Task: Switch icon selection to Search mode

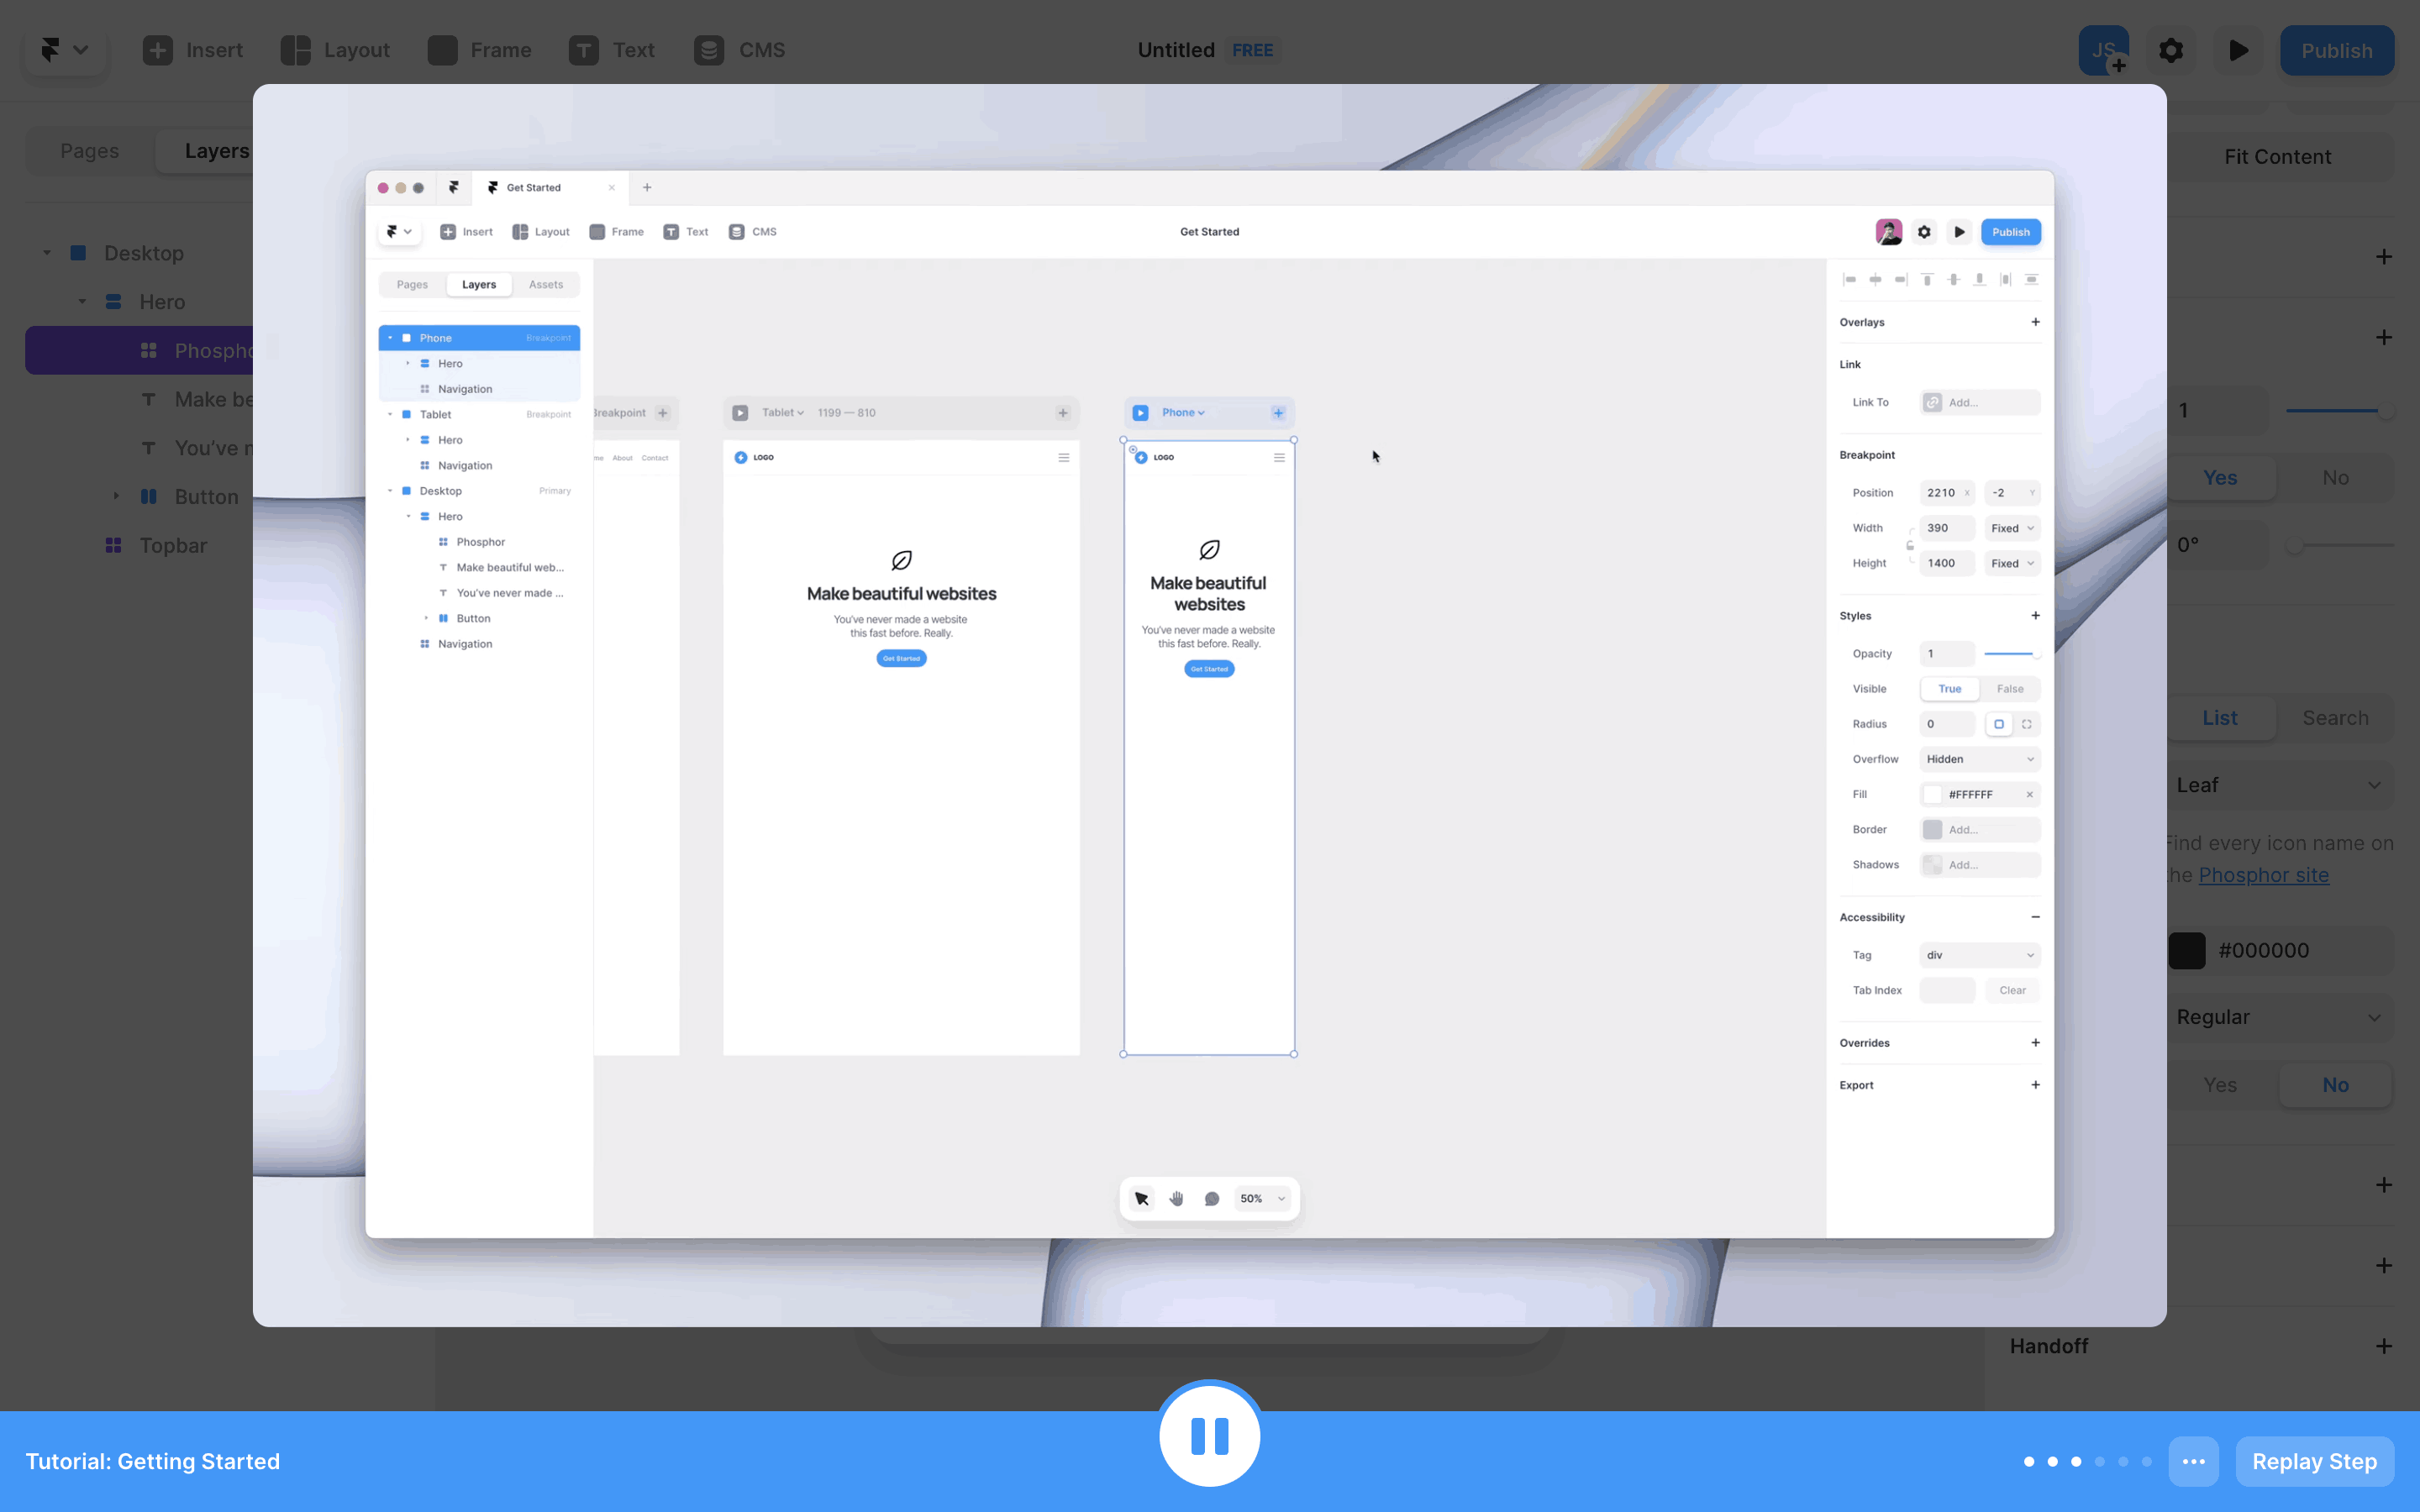Action: pos(2335,718)
